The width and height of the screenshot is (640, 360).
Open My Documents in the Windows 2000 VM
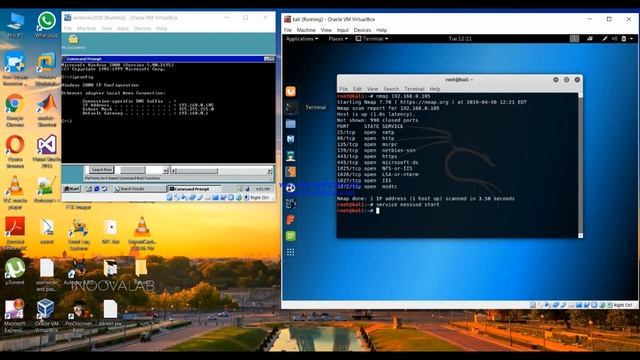coord(73,42)
